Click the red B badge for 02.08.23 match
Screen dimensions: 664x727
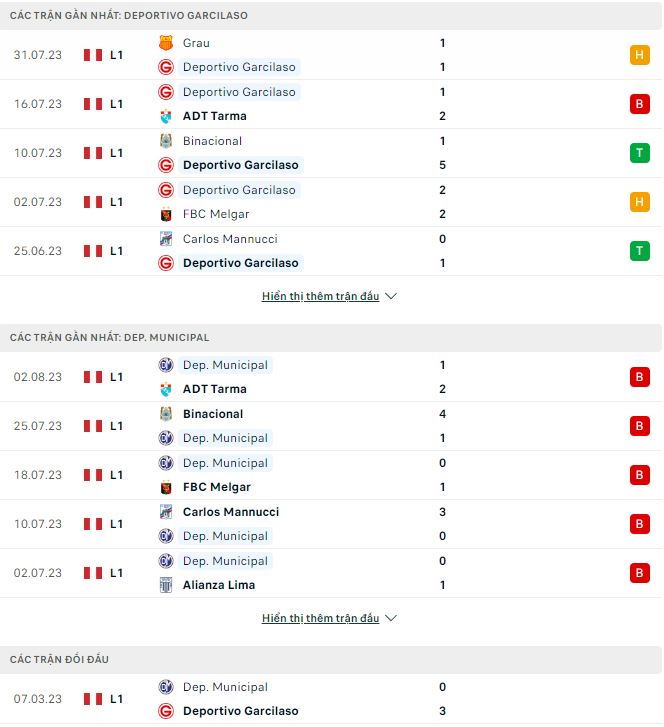[639, 377]
